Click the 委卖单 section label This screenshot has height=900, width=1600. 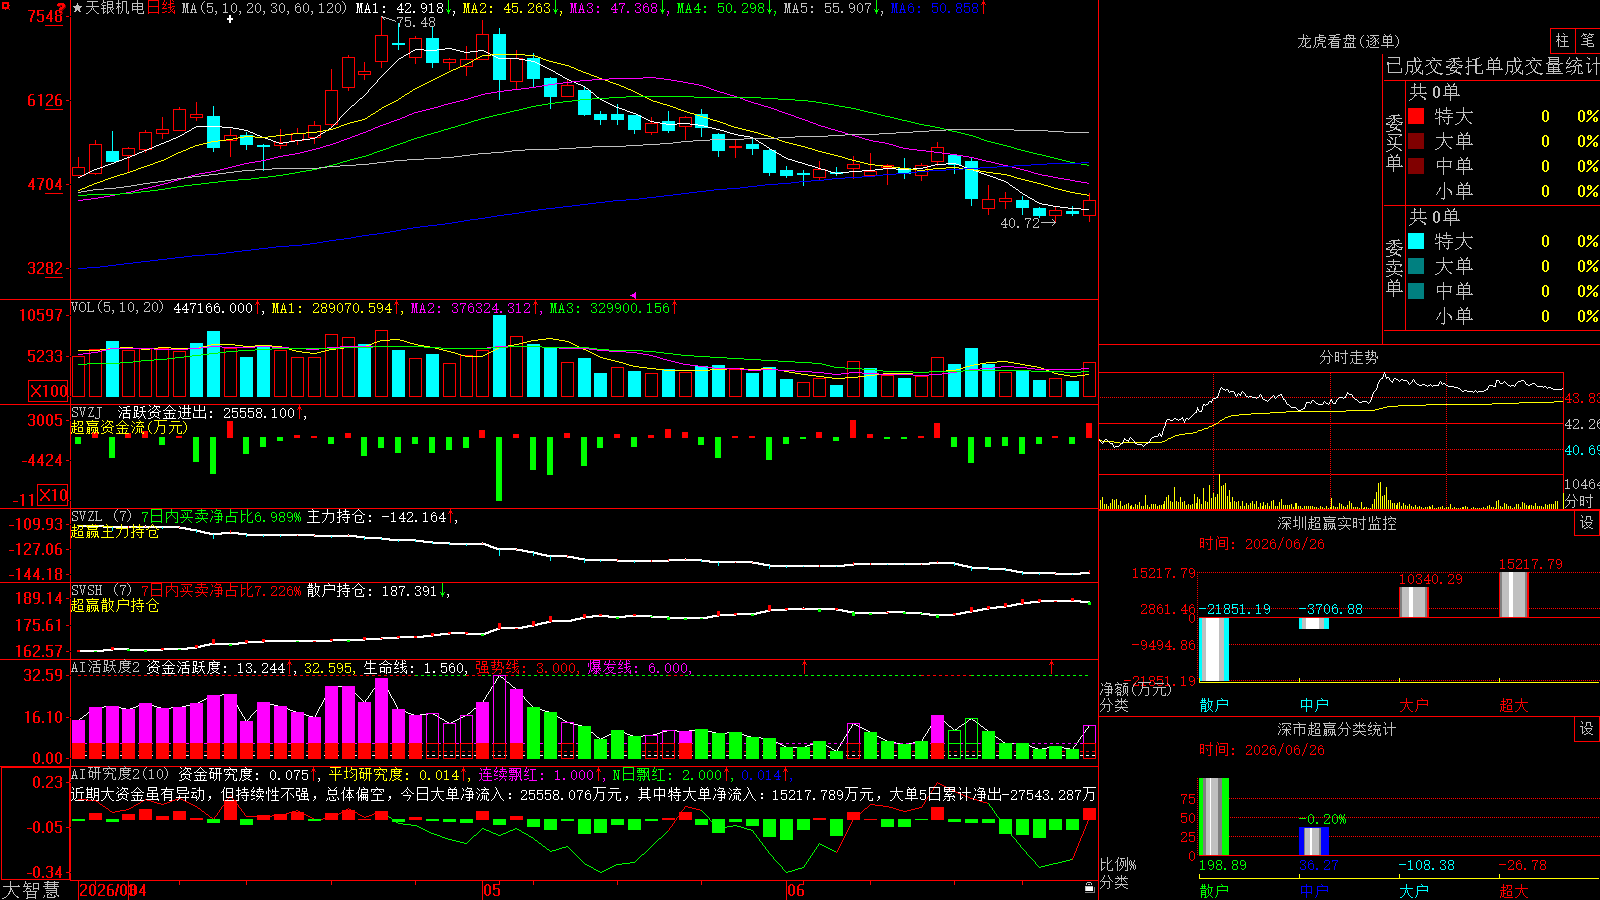click(x=1394, y=268)
